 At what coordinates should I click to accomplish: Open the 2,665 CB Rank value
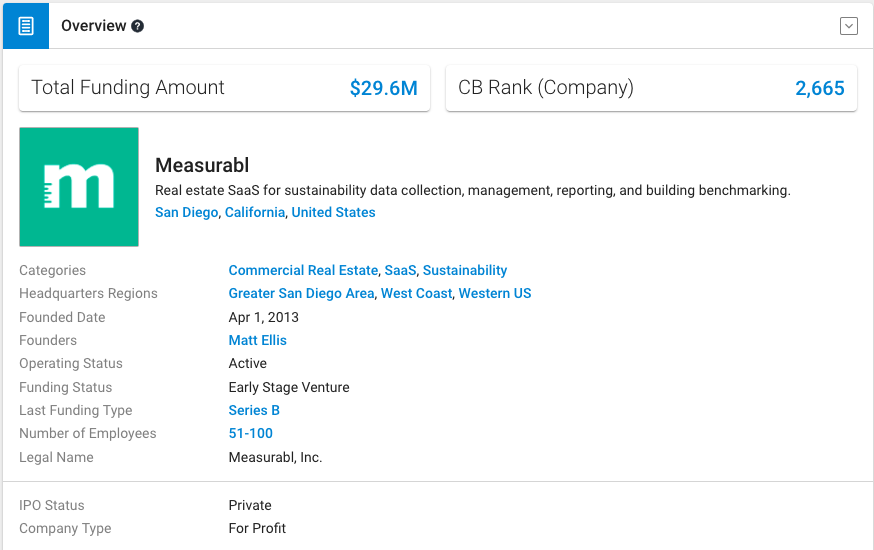[819, 88]
